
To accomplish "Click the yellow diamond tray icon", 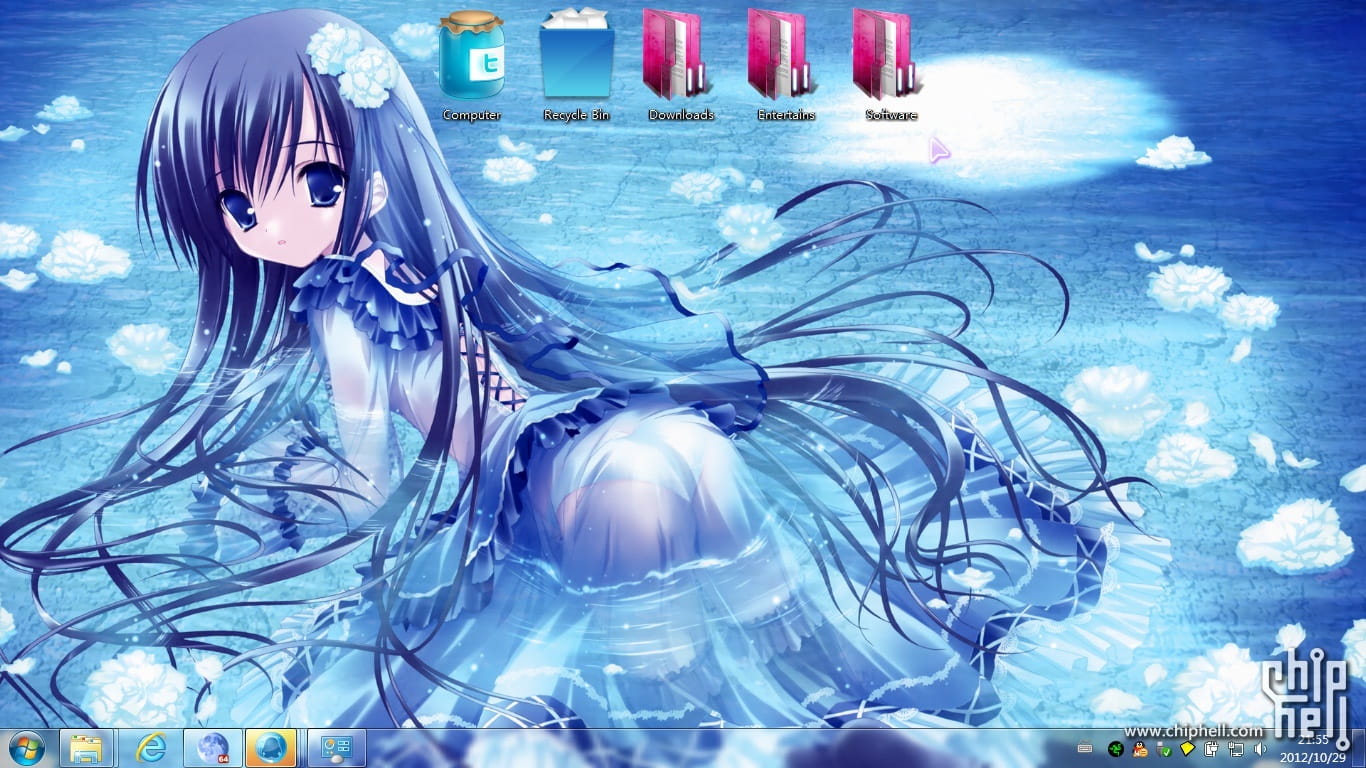I will pyautogui.click(x=1187, y=748).
